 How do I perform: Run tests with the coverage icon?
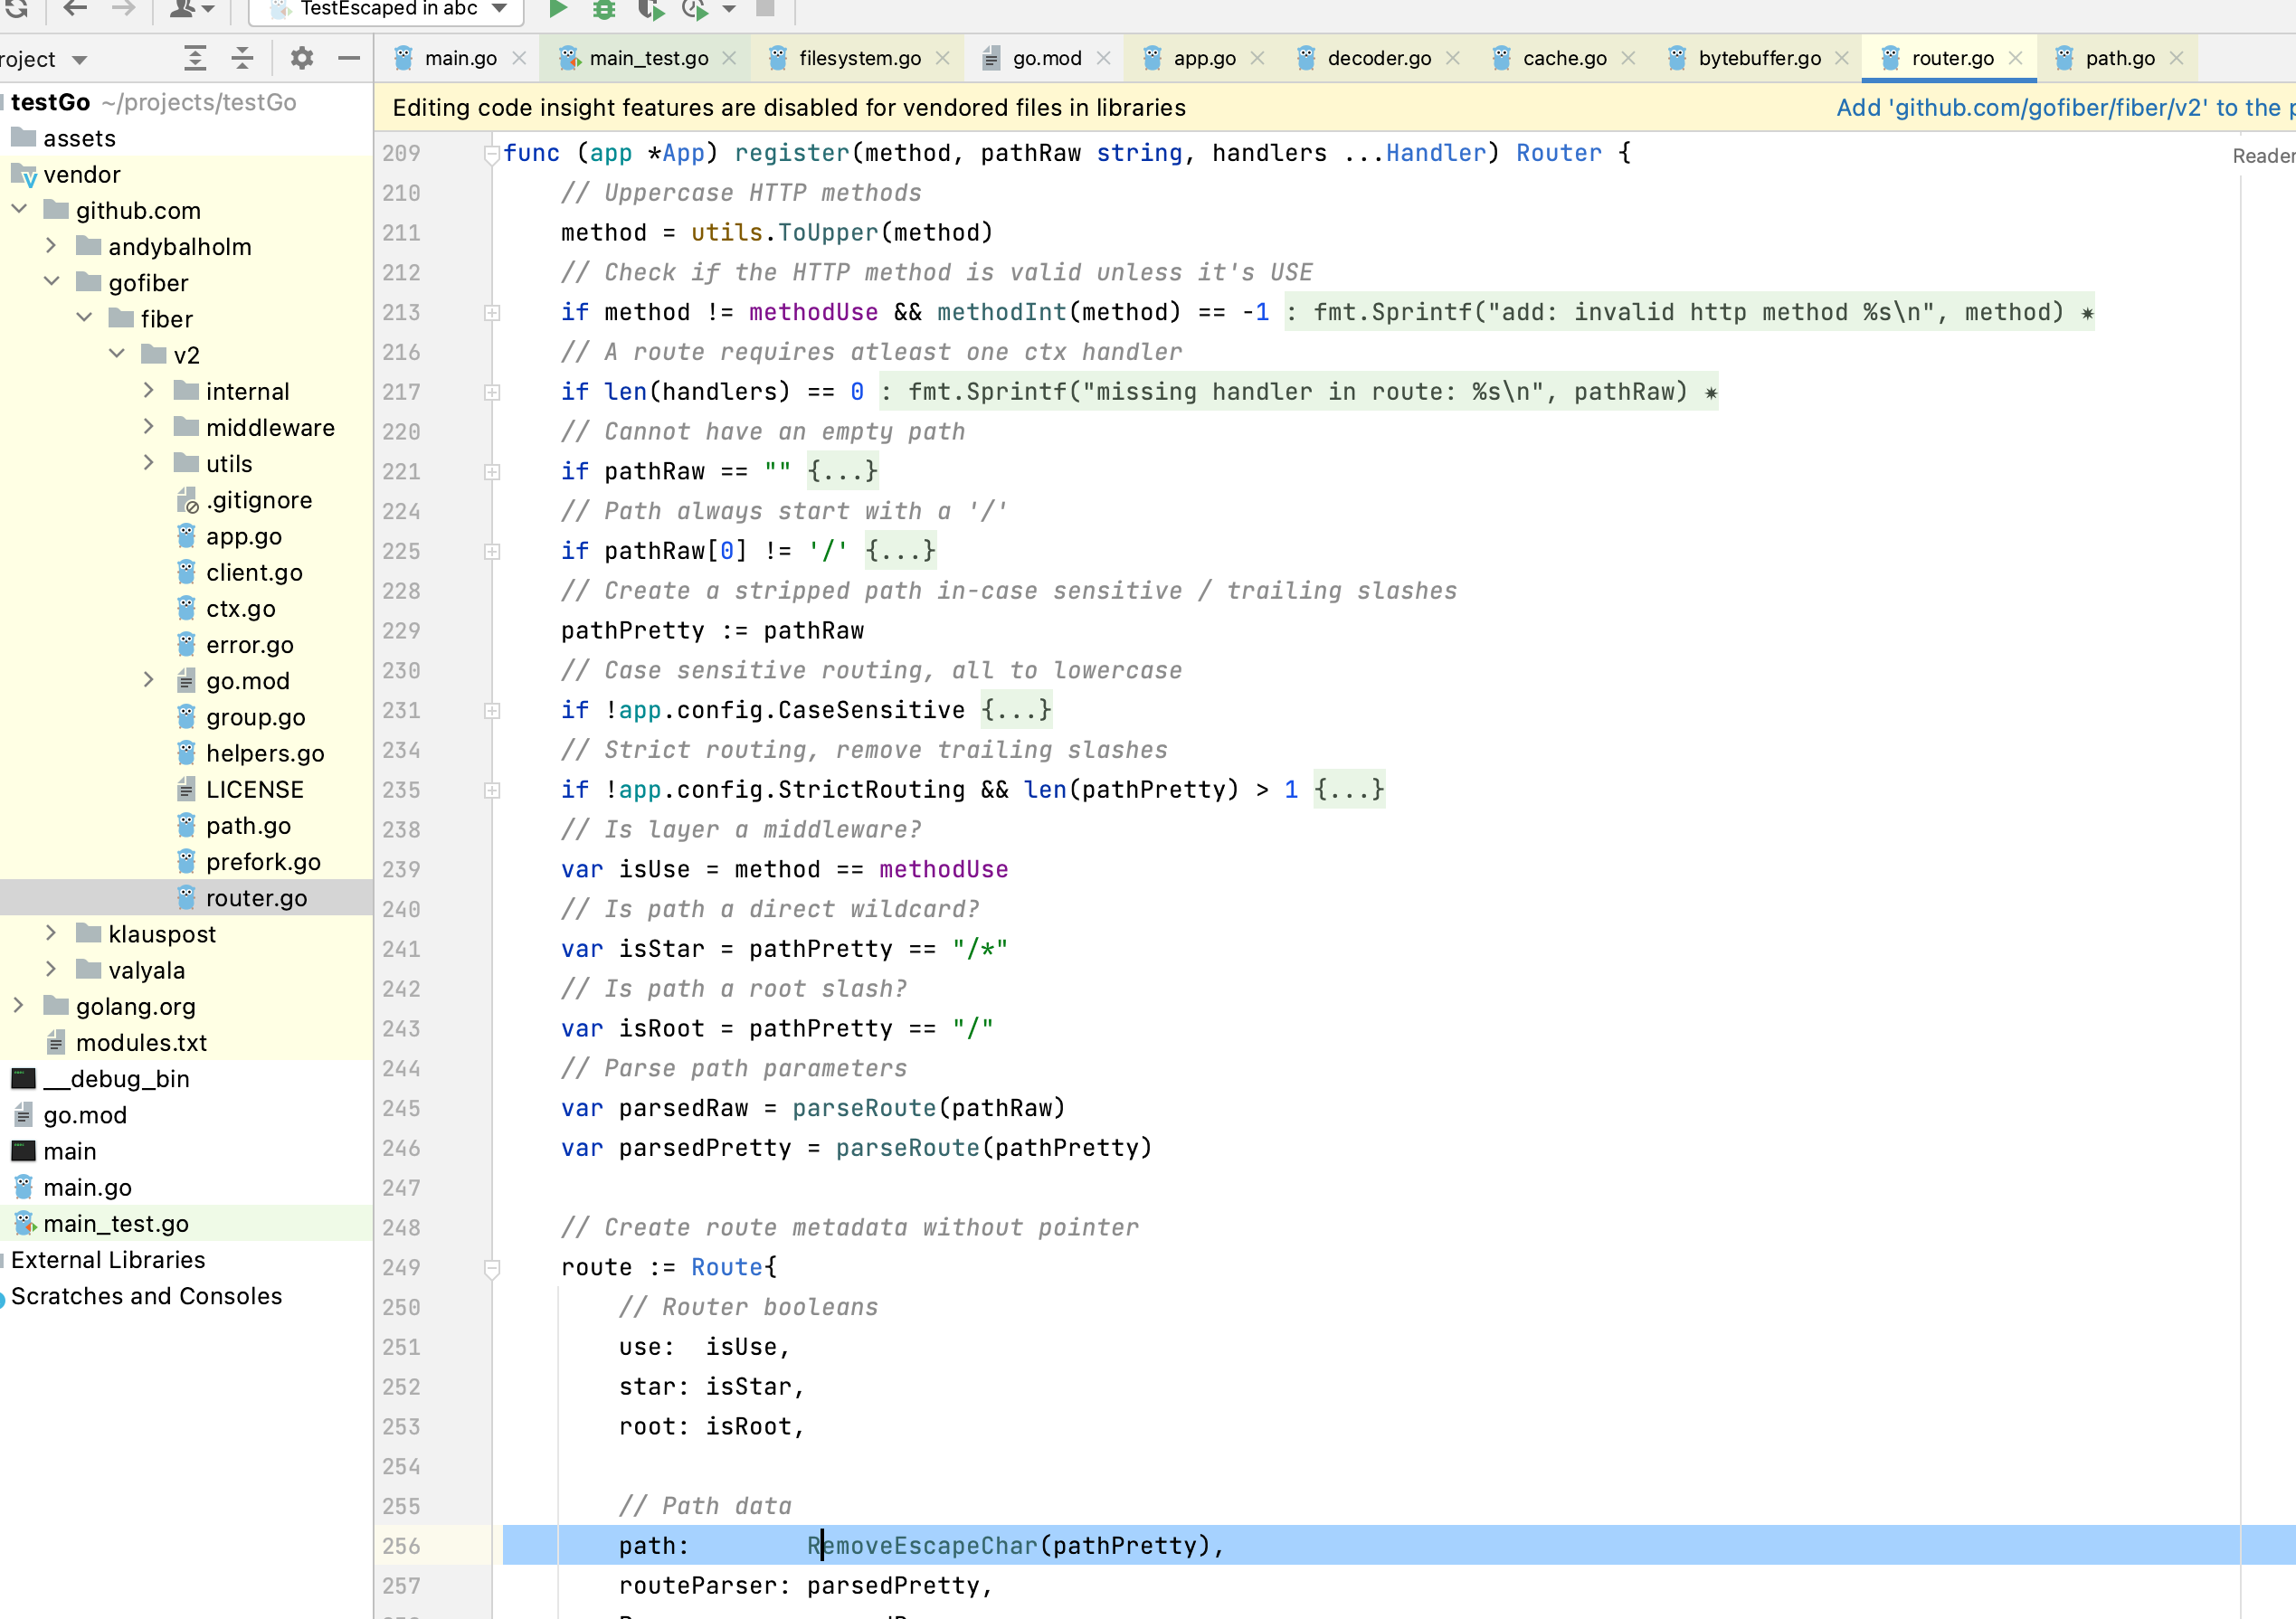pyautogui.click(x=651, y=10)
